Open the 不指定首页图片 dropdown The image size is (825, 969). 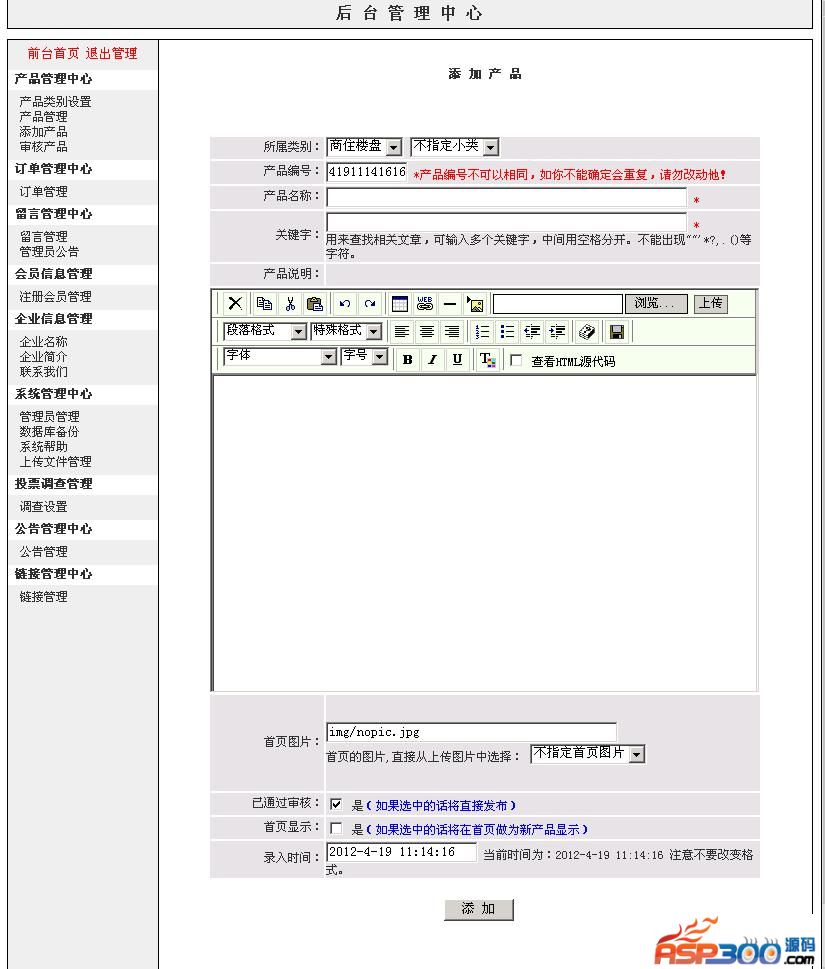pos(588,753)
